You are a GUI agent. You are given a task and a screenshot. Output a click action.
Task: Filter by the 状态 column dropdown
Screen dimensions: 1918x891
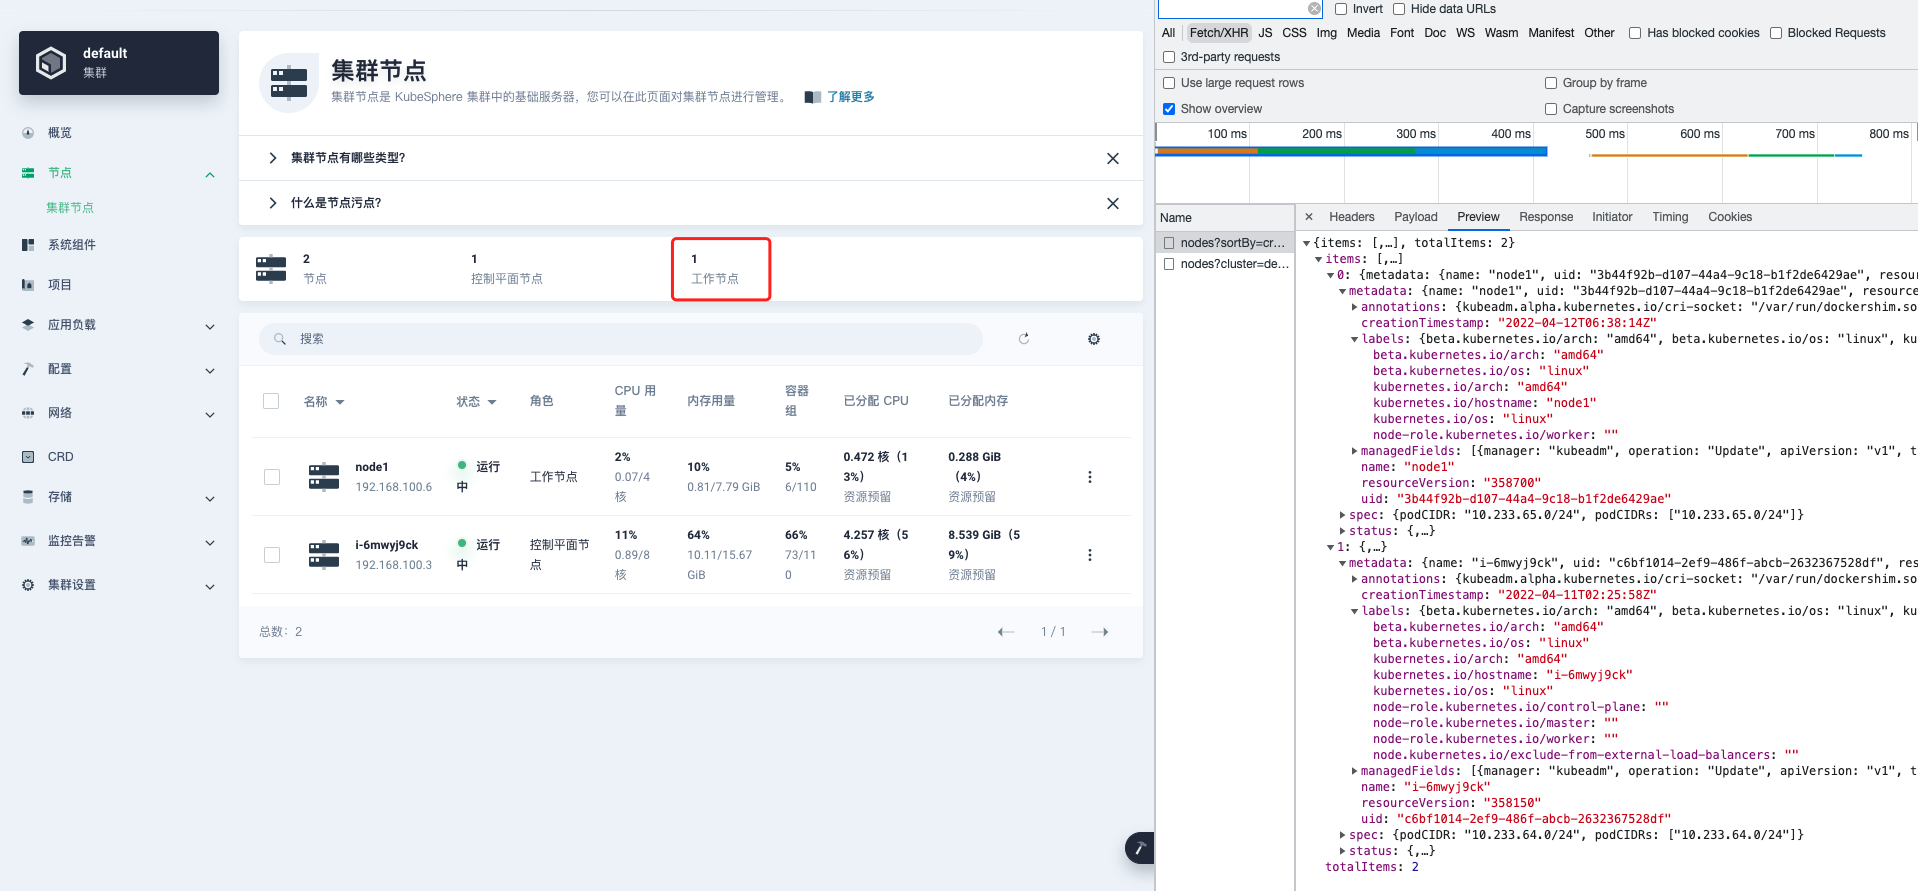(477, 402)
